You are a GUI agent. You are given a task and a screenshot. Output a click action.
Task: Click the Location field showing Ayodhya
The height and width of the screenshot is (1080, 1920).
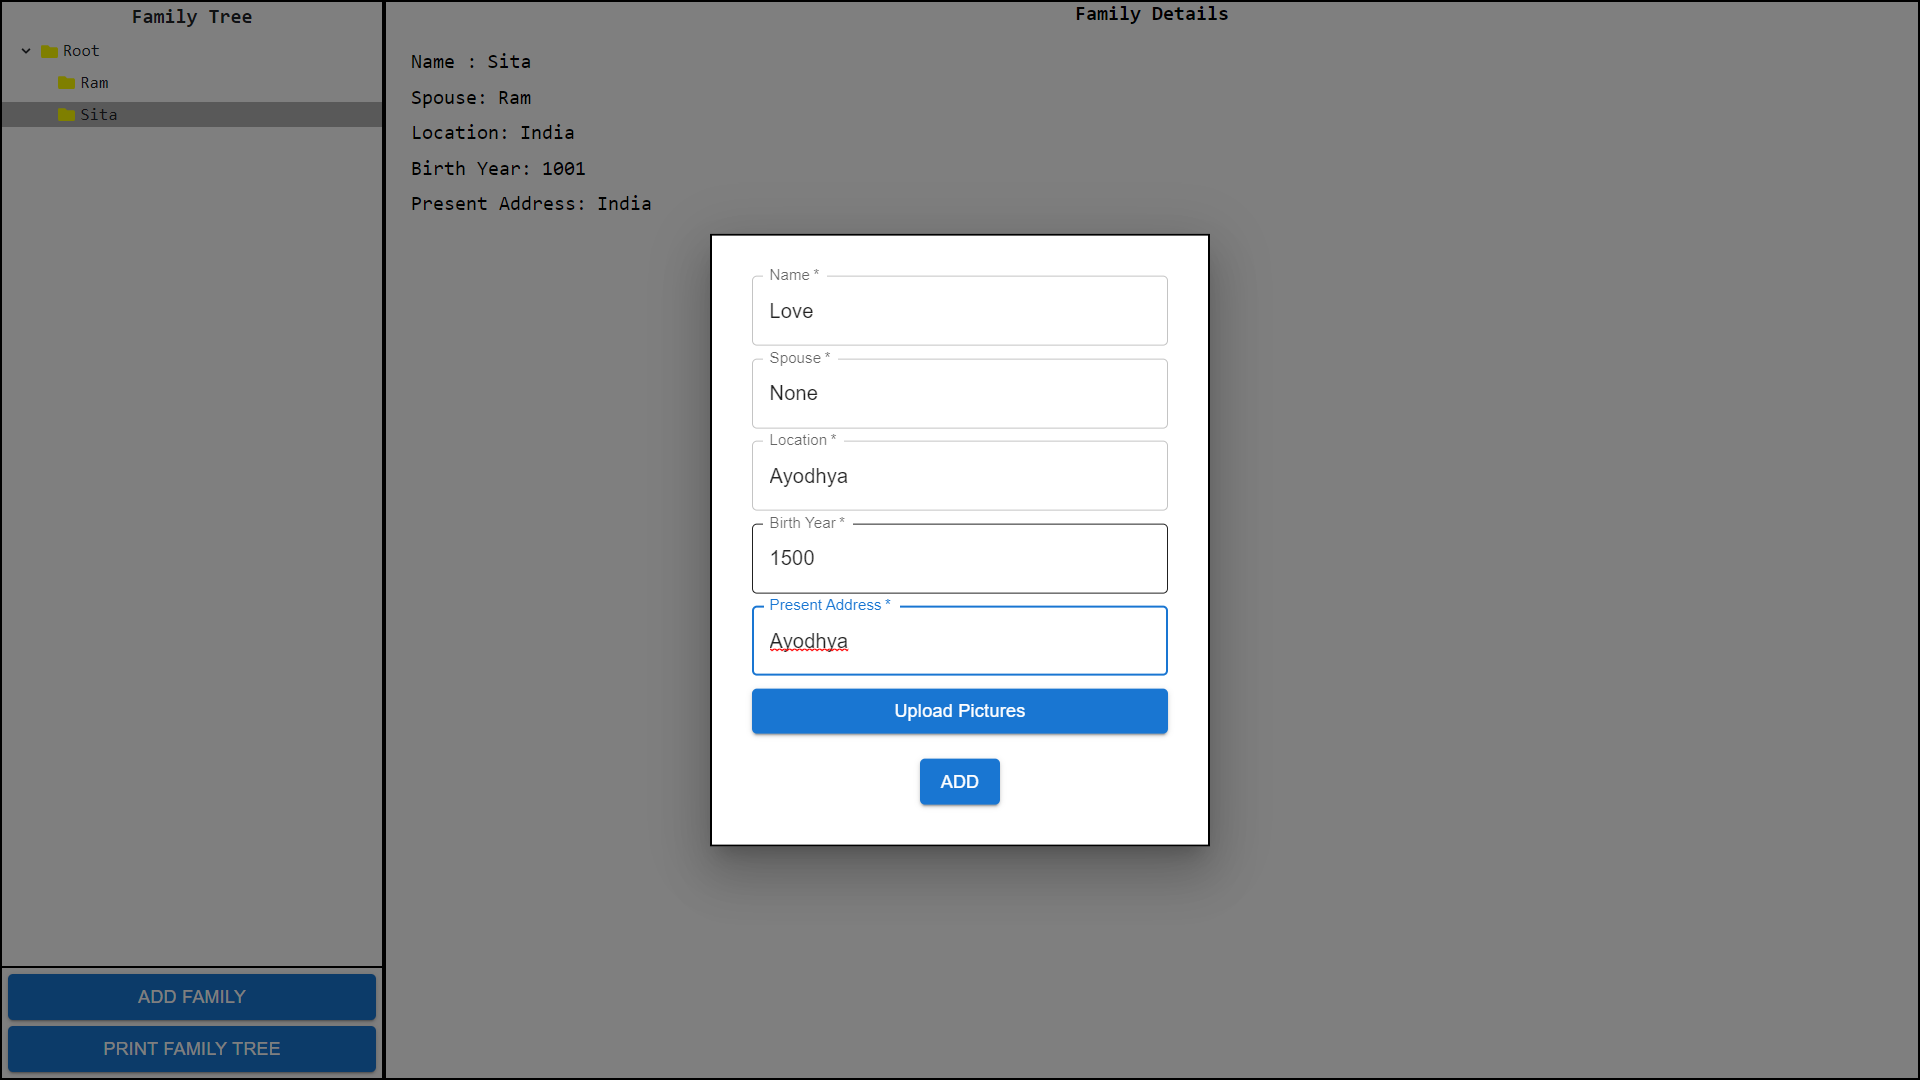click(959, 475)
